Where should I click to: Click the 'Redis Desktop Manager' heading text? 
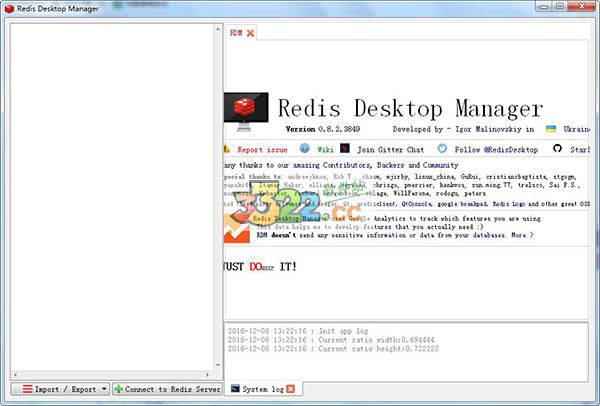(x=410, y=108)
